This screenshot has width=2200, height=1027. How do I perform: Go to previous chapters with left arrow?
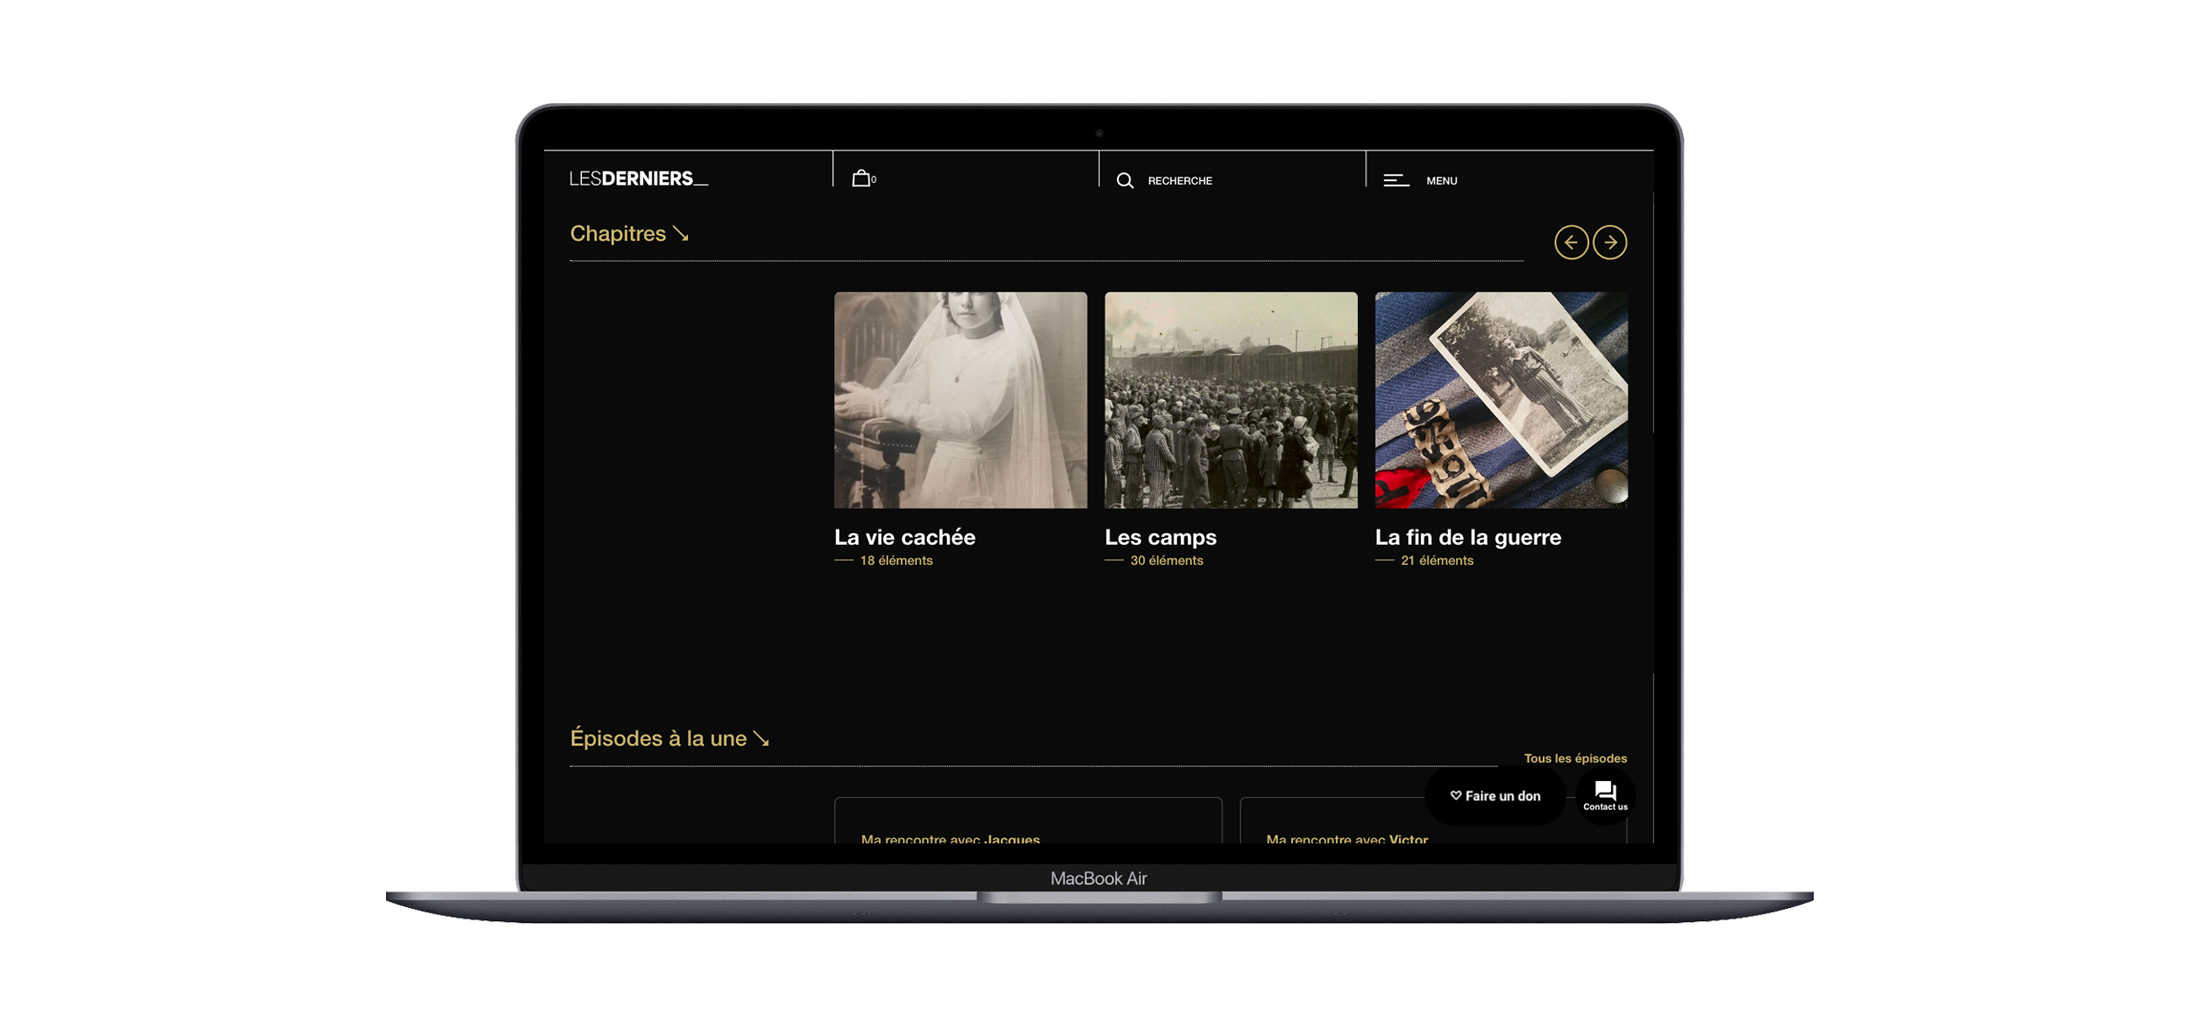[x=1571, y=242]
